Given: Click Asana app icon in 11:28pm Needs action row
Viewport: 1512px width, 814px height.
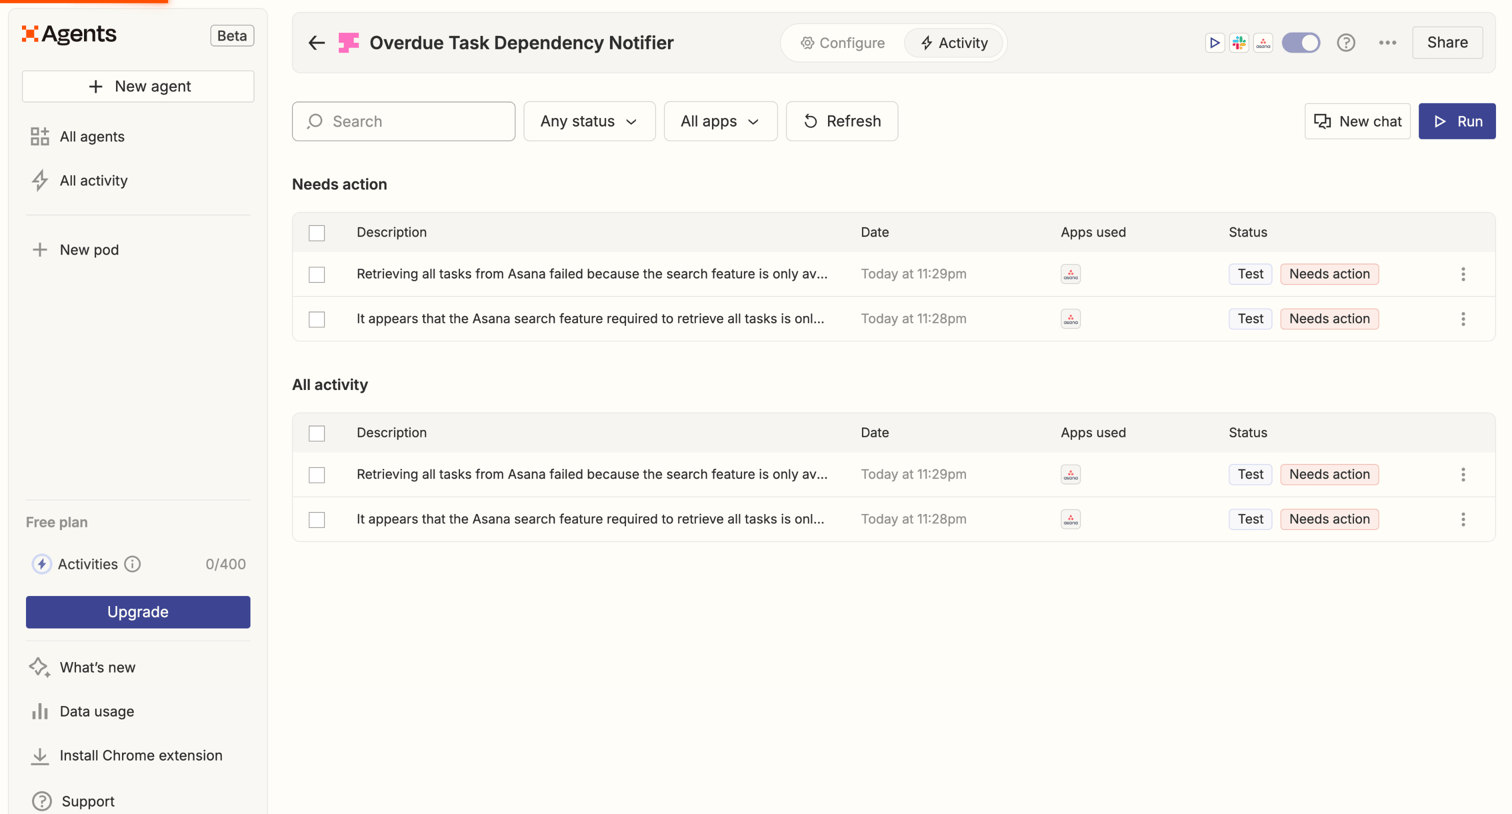Looking at the screenshot, I should (1070, 319).
